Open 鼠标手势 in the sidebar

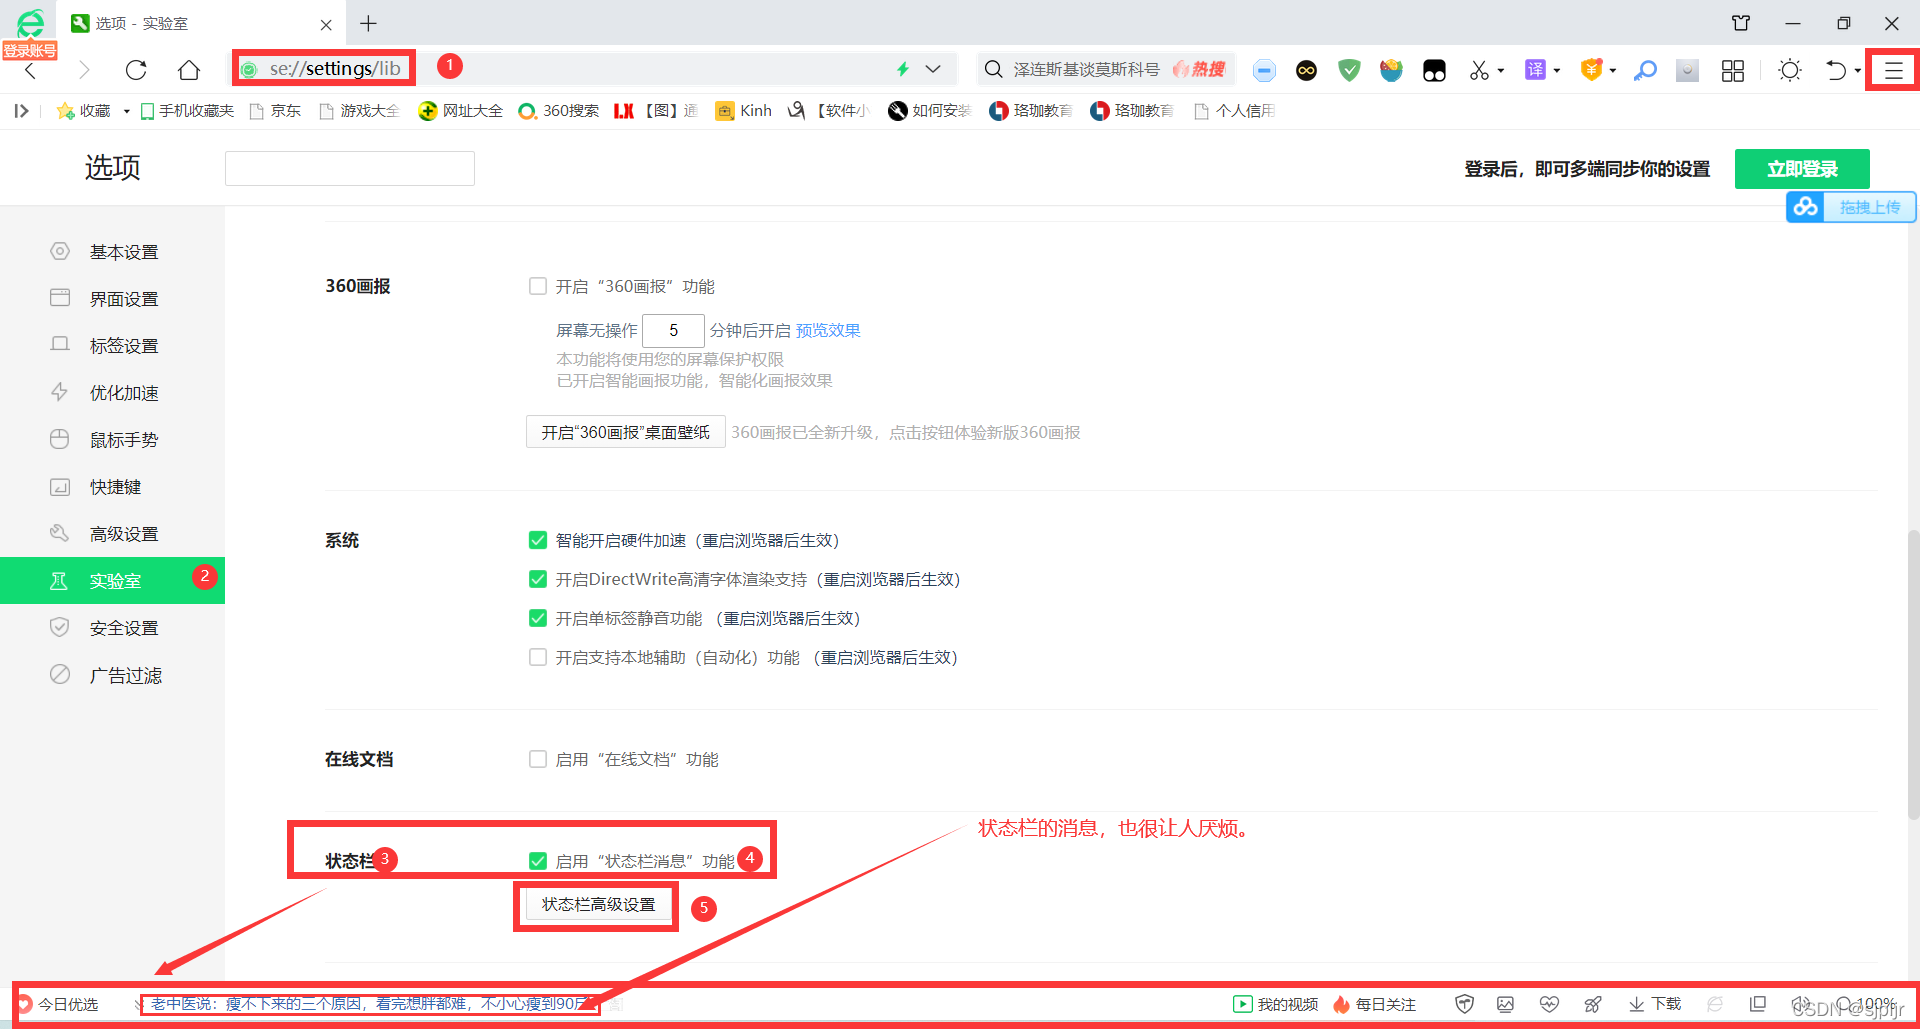point(112,440)
